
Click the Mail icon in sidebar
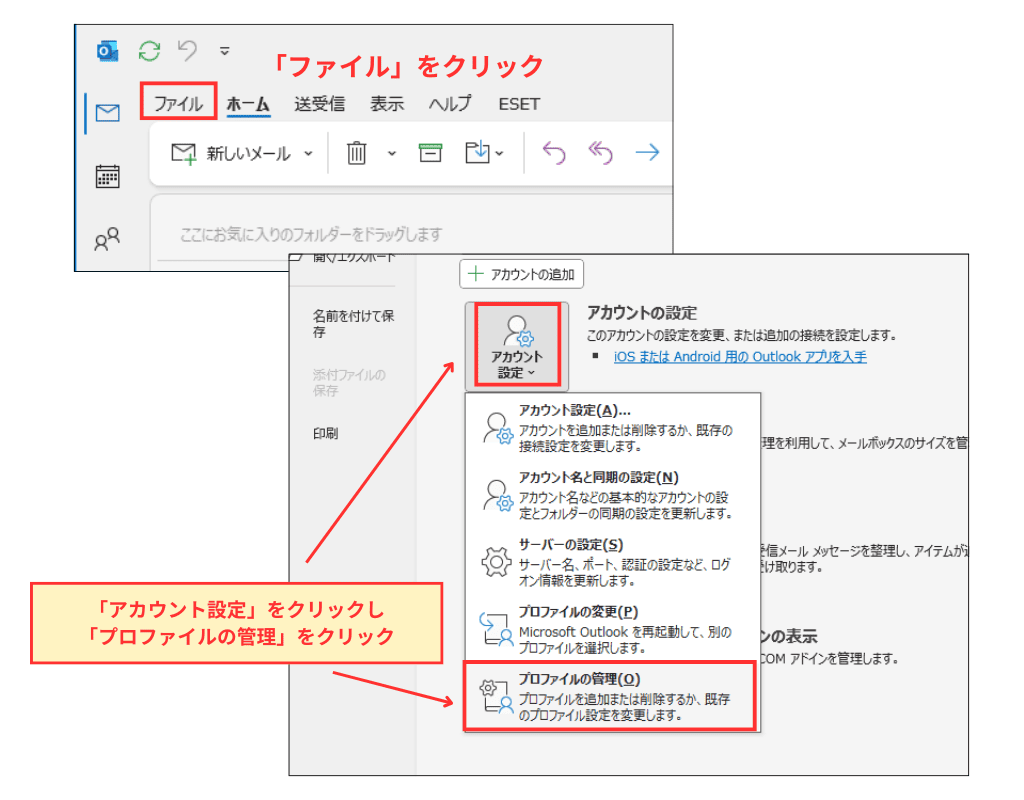pos(107,113)
